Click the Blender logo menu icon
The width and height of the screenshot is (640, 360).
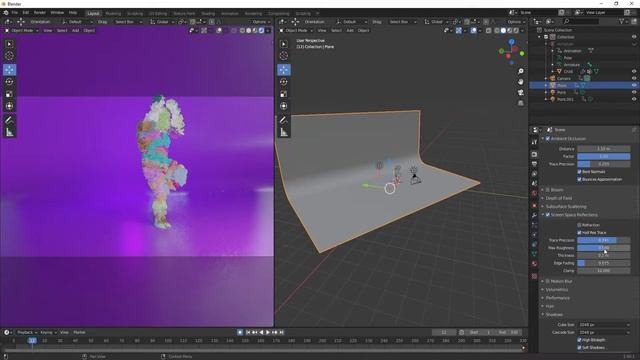(x=6, y=13)
